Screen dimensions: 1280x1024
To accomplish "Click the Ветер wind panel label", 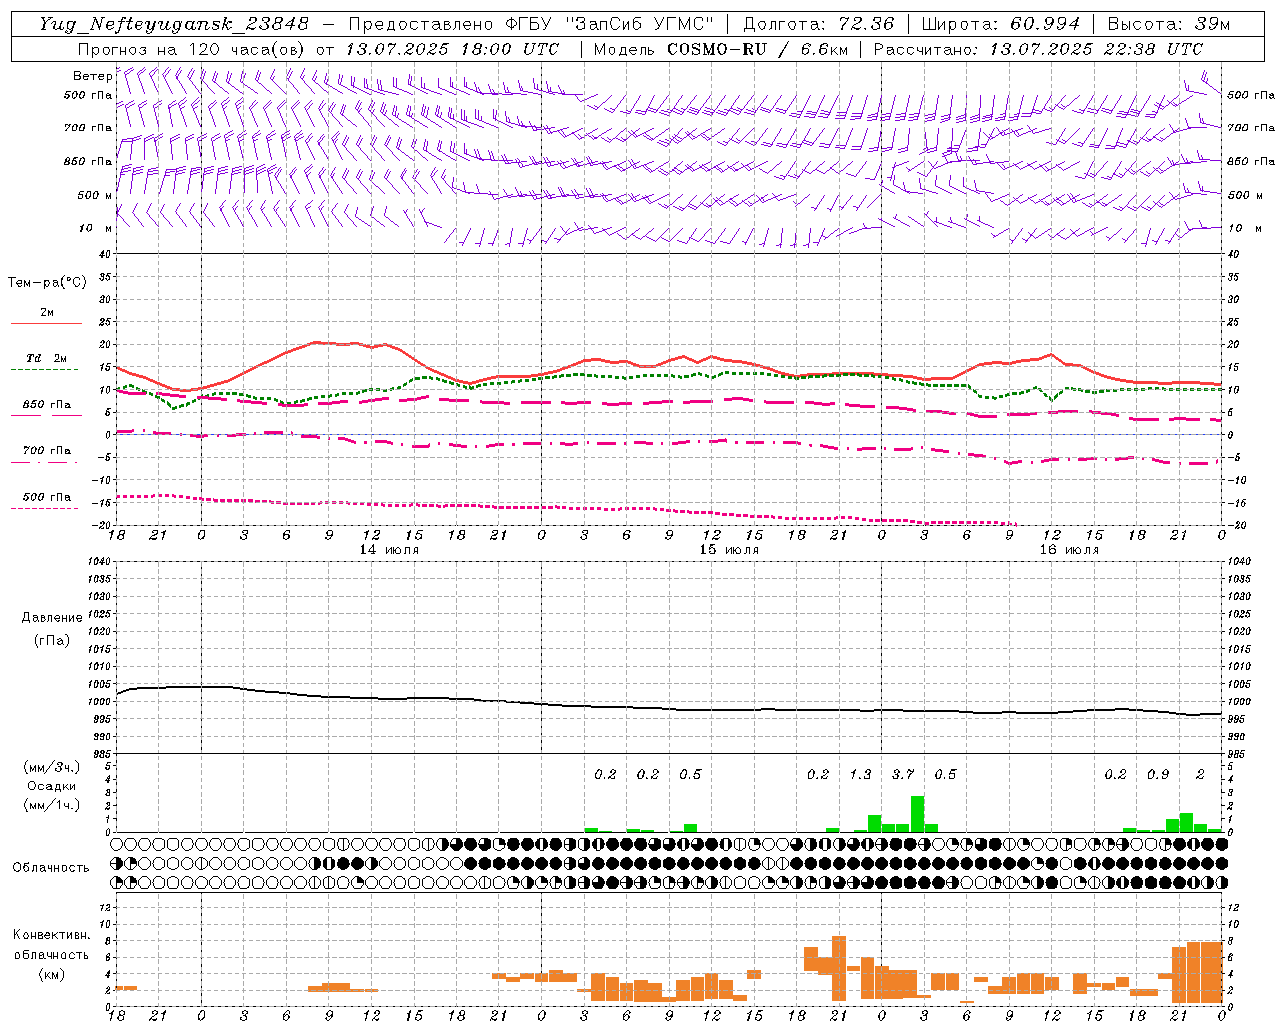I will [x=93, y=76].
